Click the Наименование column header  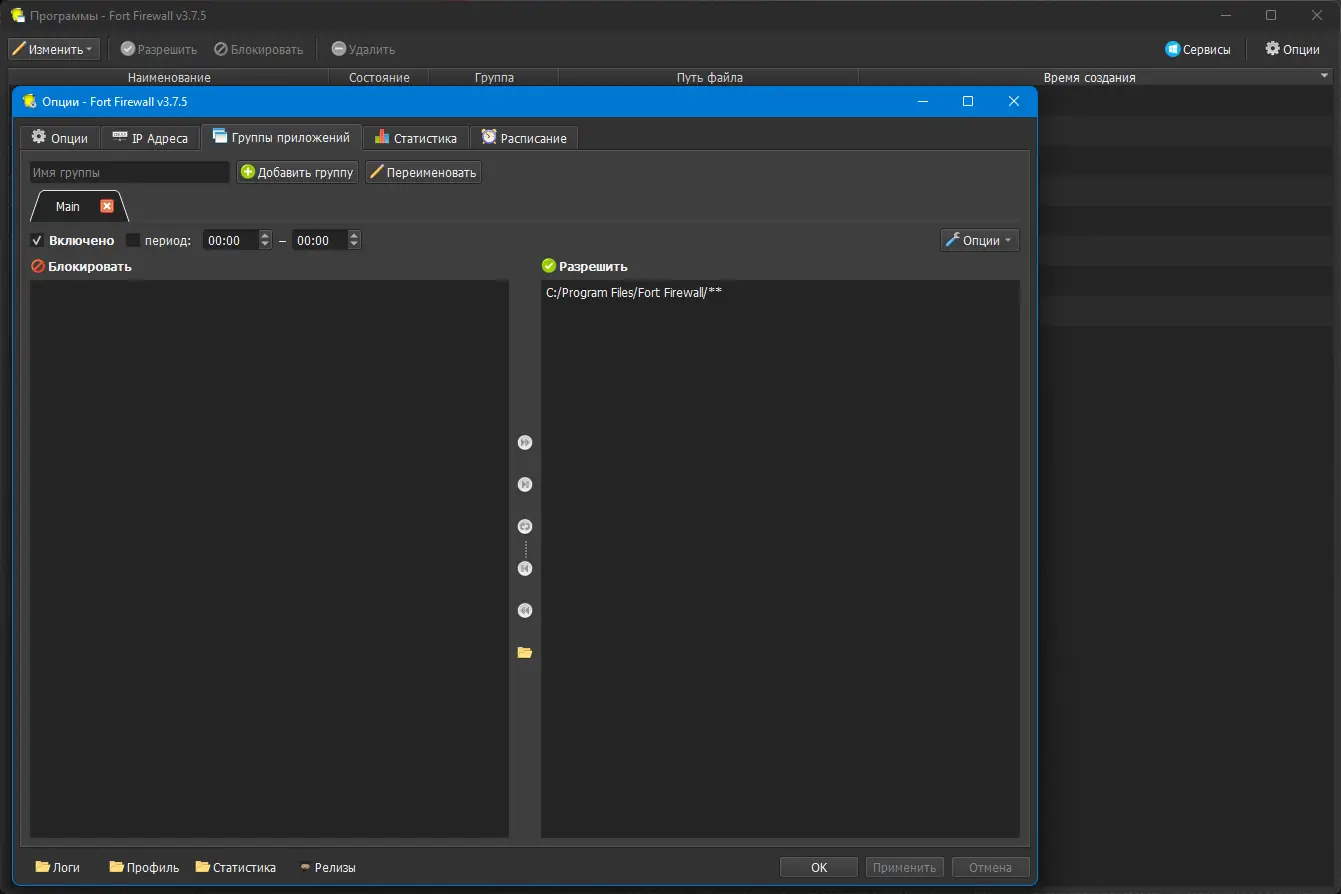[169, 77]
